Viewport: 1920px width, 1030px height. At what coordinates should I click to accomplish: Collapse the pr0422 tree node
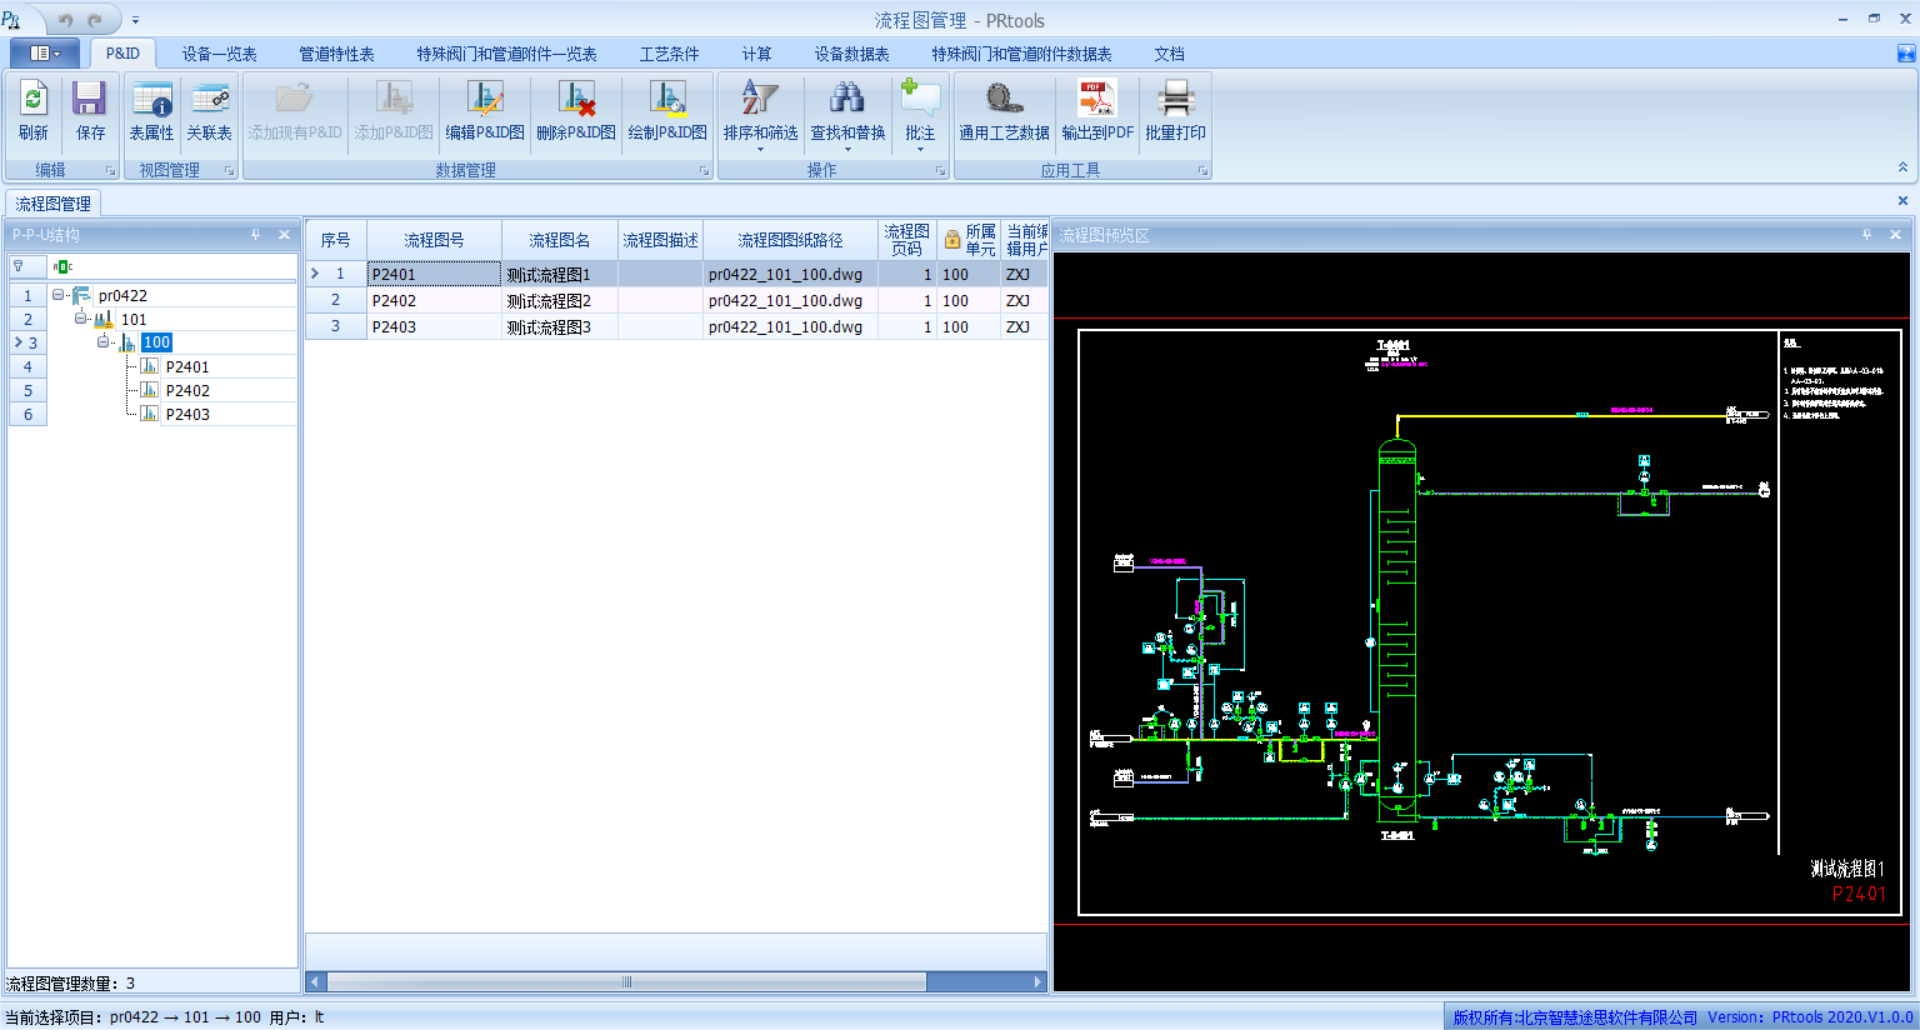pos(58,295)
